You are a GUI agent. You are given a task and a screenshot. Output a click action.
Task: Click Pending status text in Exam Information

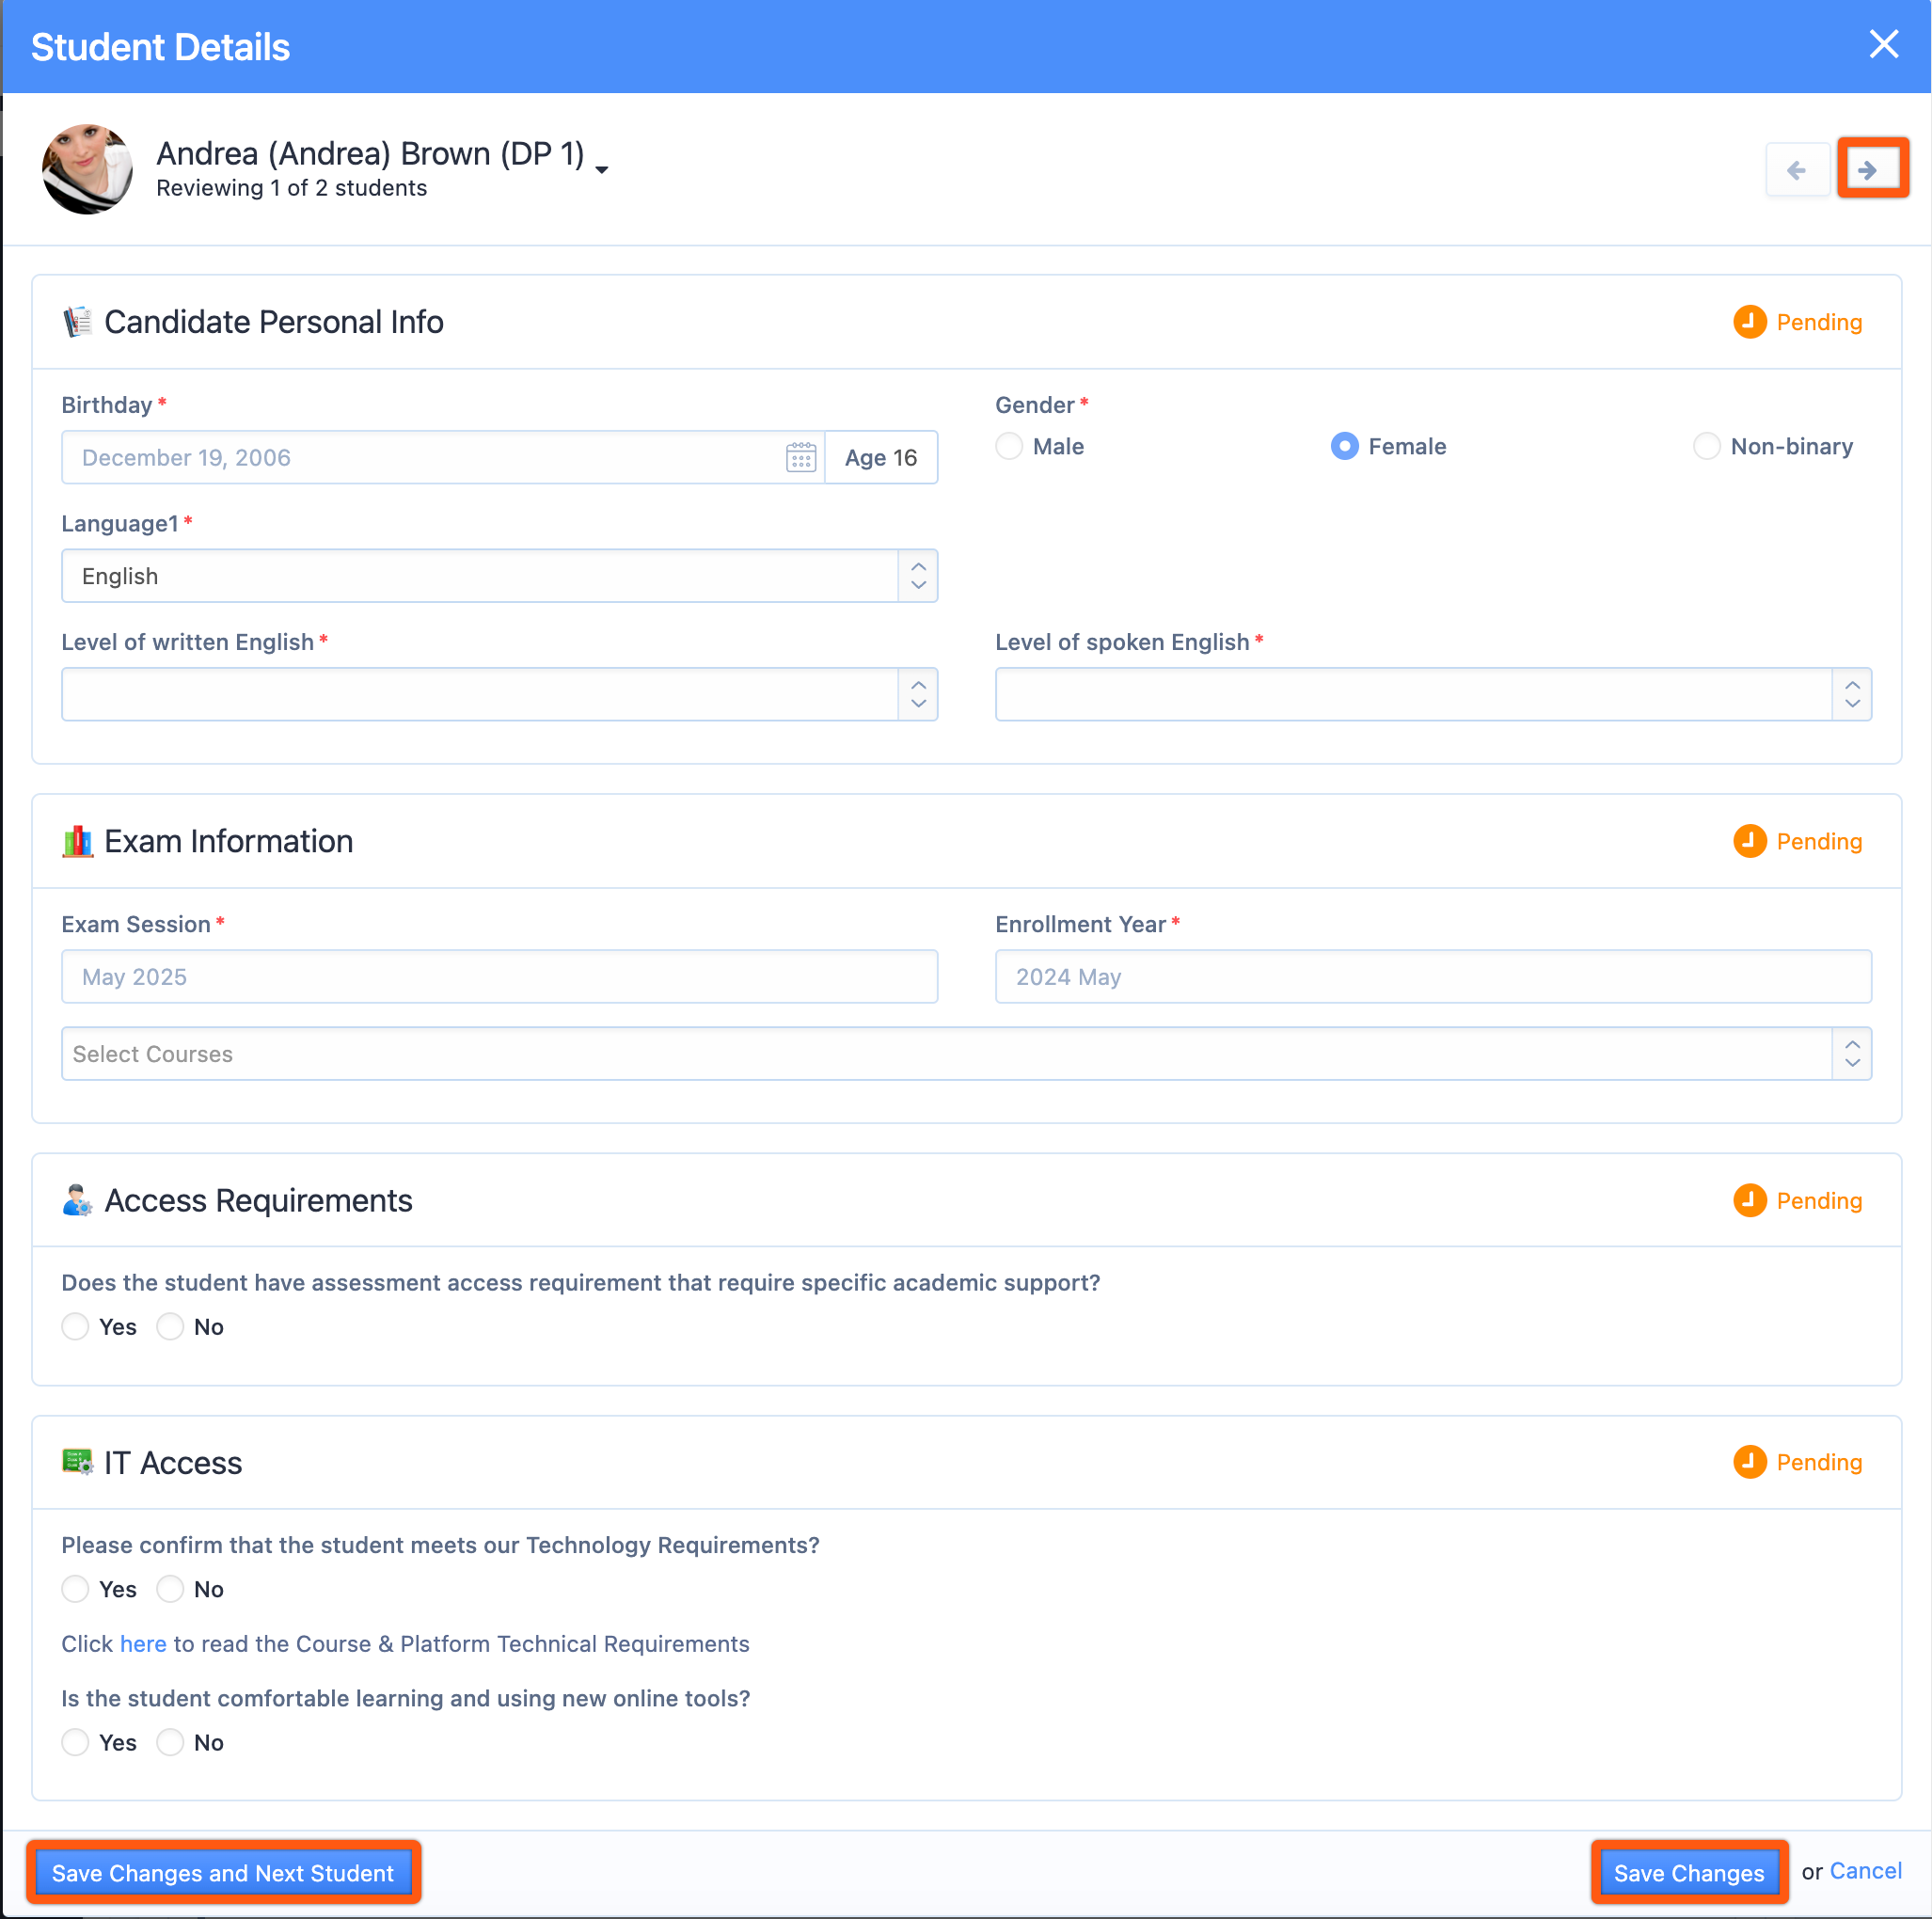coord(1819,842)
